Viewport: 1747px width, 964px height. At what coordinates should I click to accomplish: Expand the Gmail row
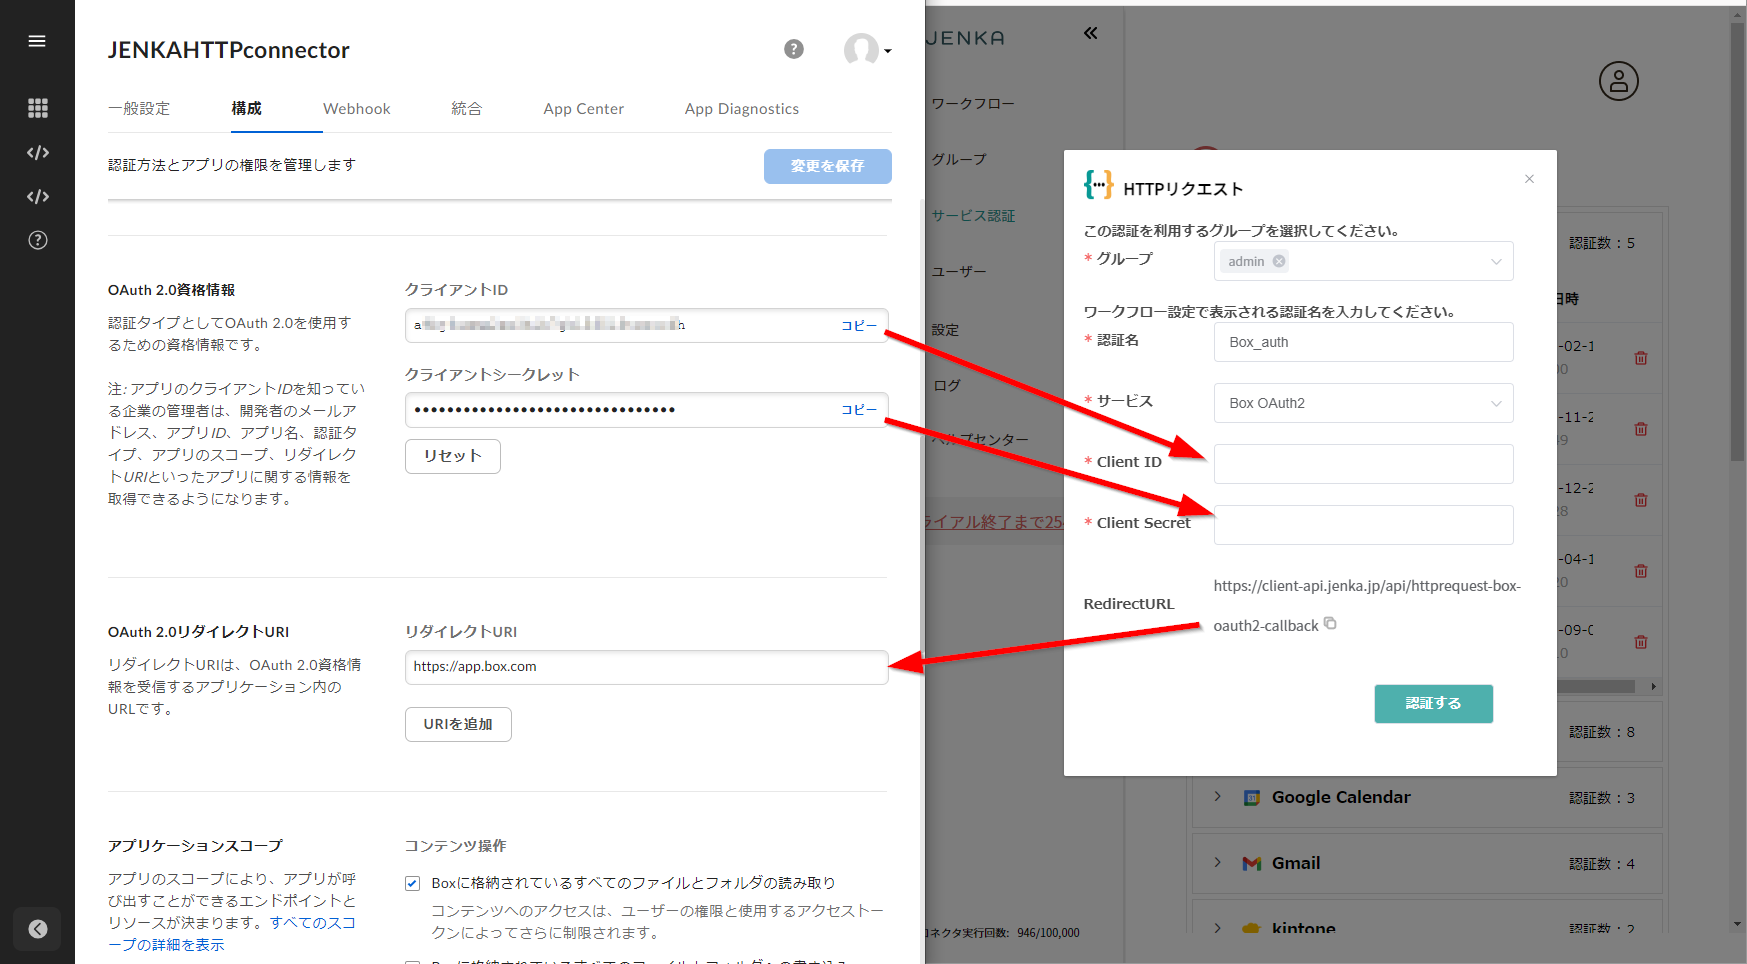click(1217, 862)
